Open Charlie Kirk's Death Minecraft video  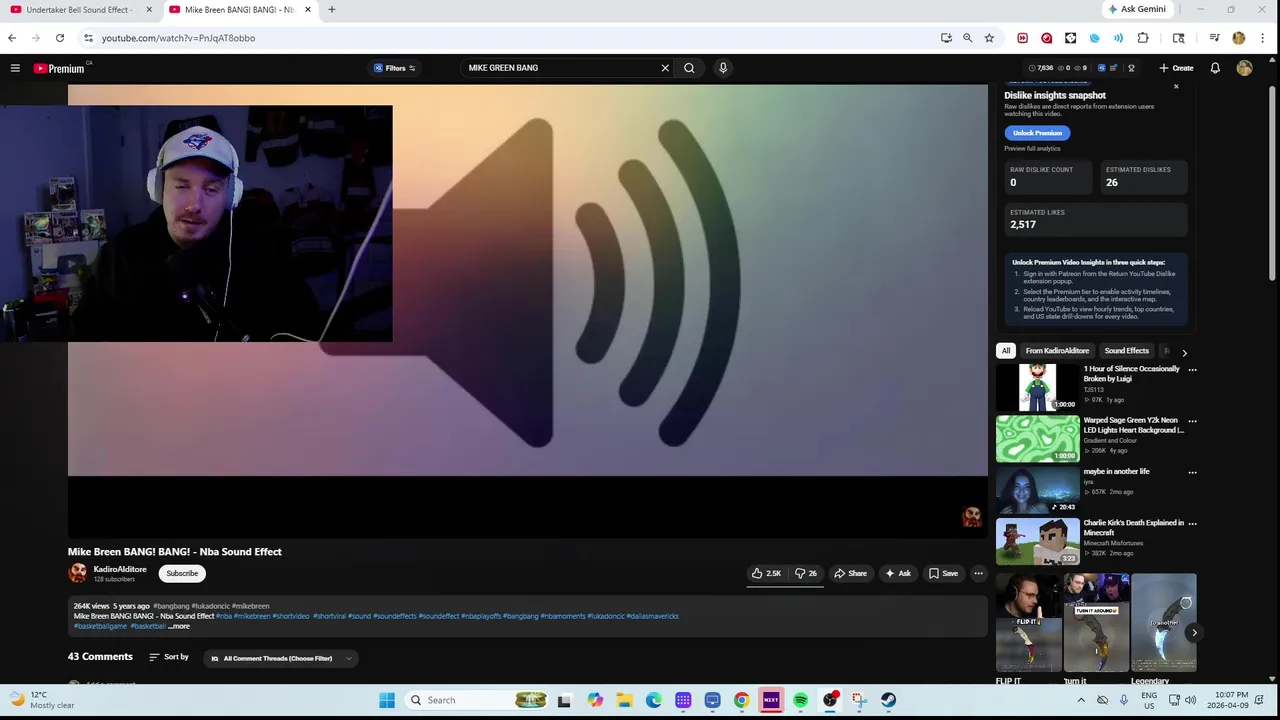tap(1037, 541)
